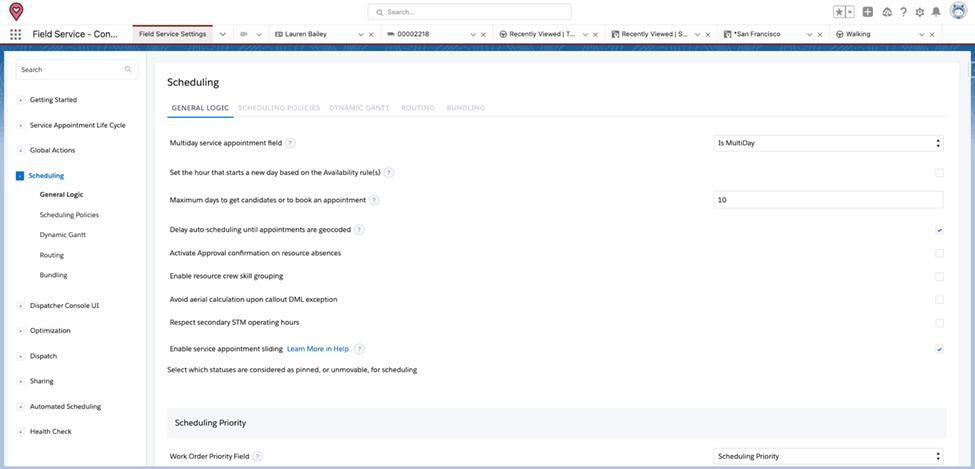Viewport: 975px width, 469px height.
Task: Expand Service Appointment Life Cycle section
Action: click(x=21, y=126)
